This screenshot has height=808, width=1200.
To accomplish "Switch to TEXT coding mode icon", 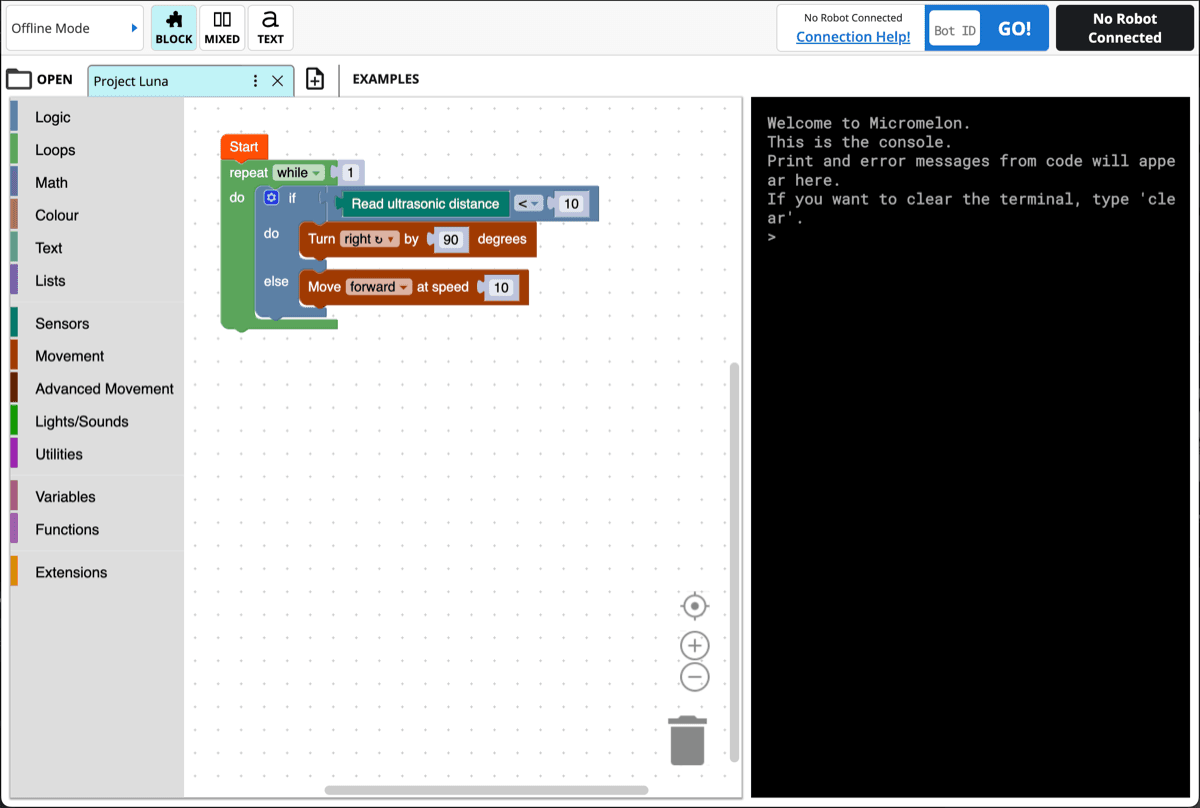I will [270, 27].
